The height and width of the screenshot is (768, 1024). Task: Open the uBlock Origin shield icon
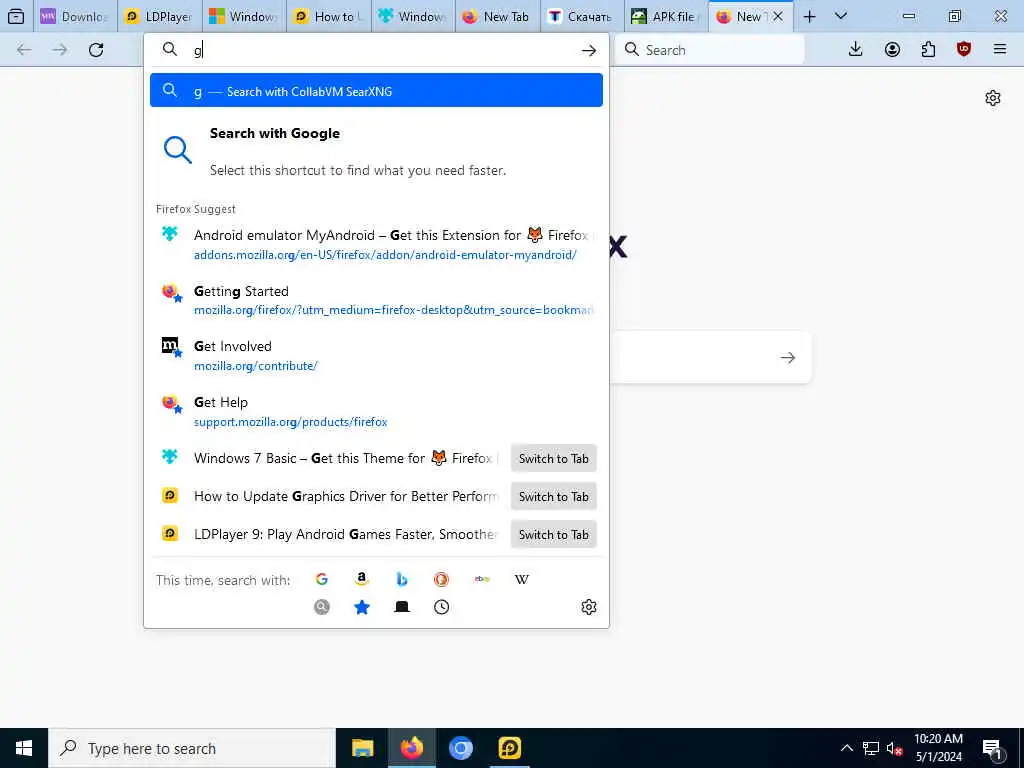point(964,50)
